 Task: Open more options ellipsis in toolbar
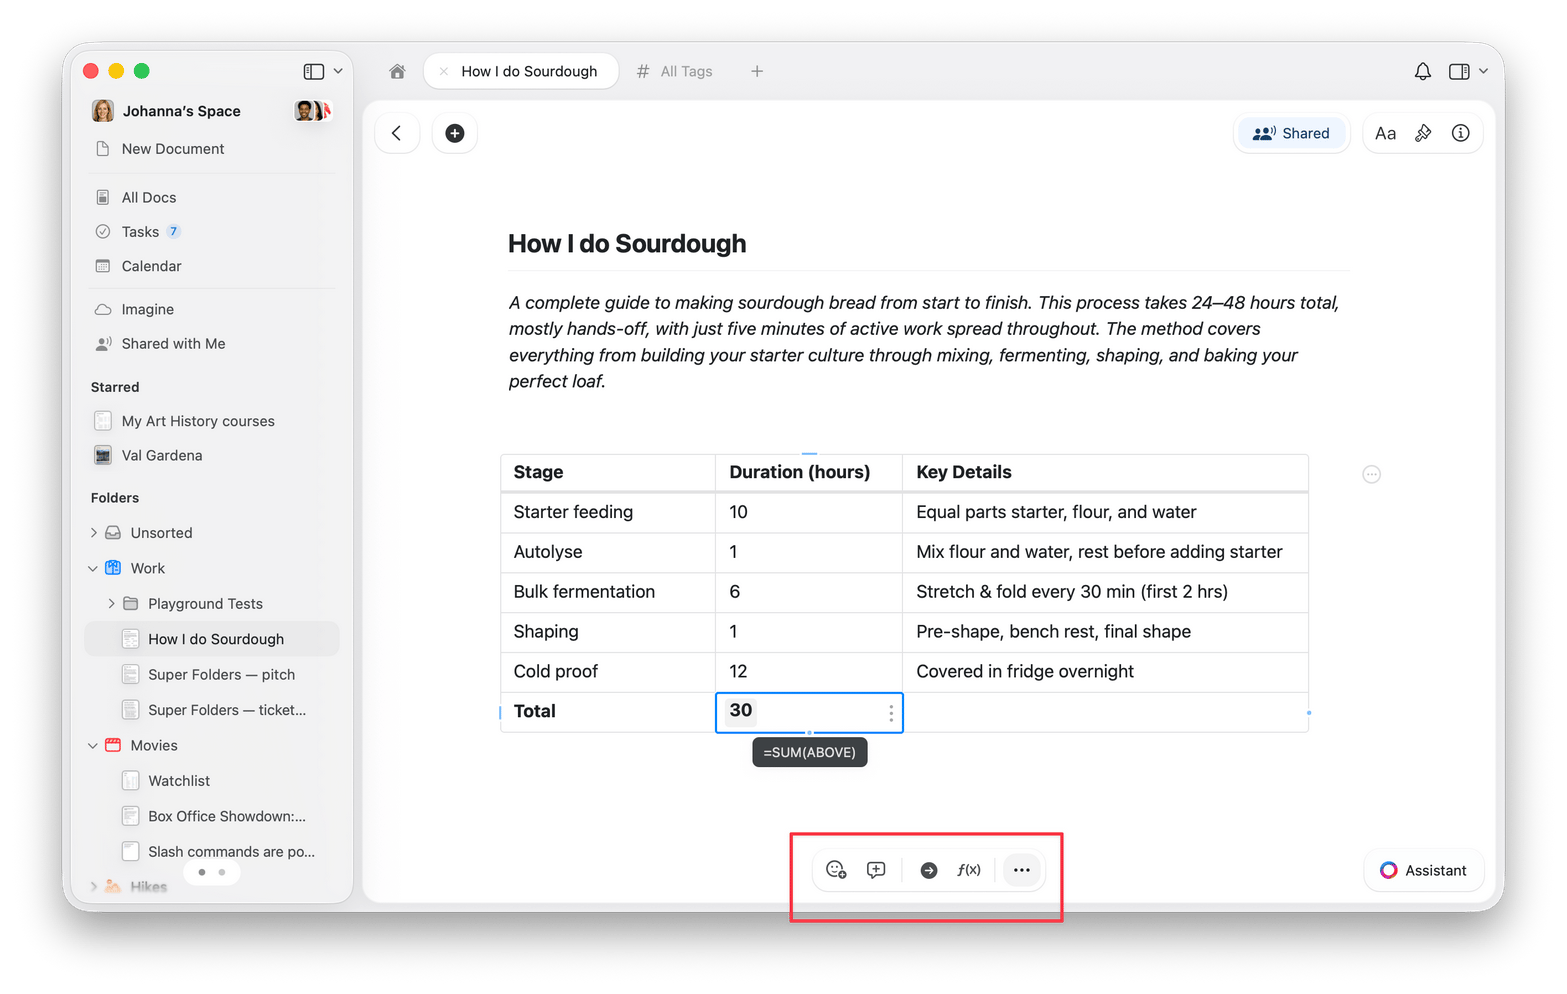pos(1022,870)
